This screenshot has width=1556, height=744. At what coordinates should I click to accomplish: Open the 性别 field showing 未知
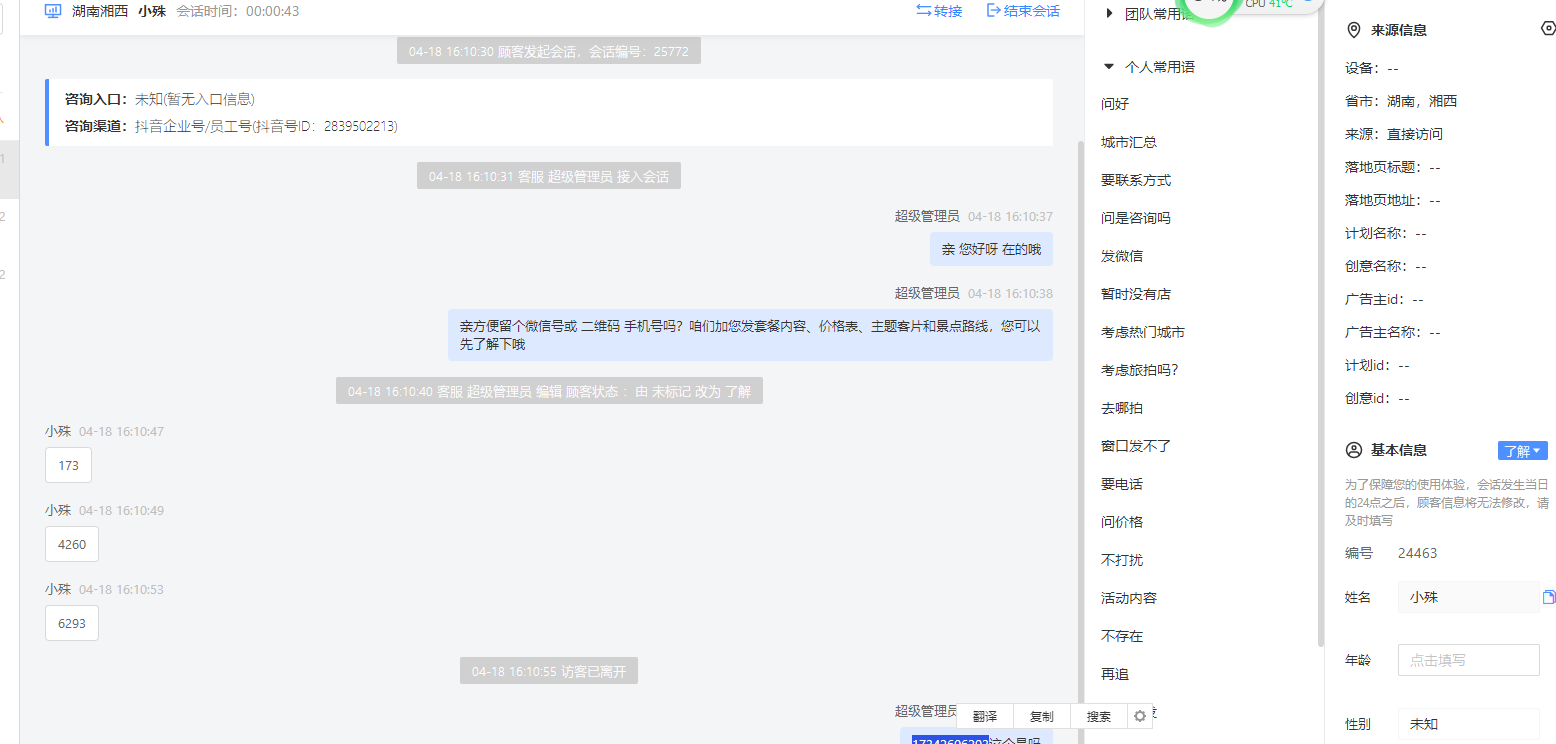1468,724
